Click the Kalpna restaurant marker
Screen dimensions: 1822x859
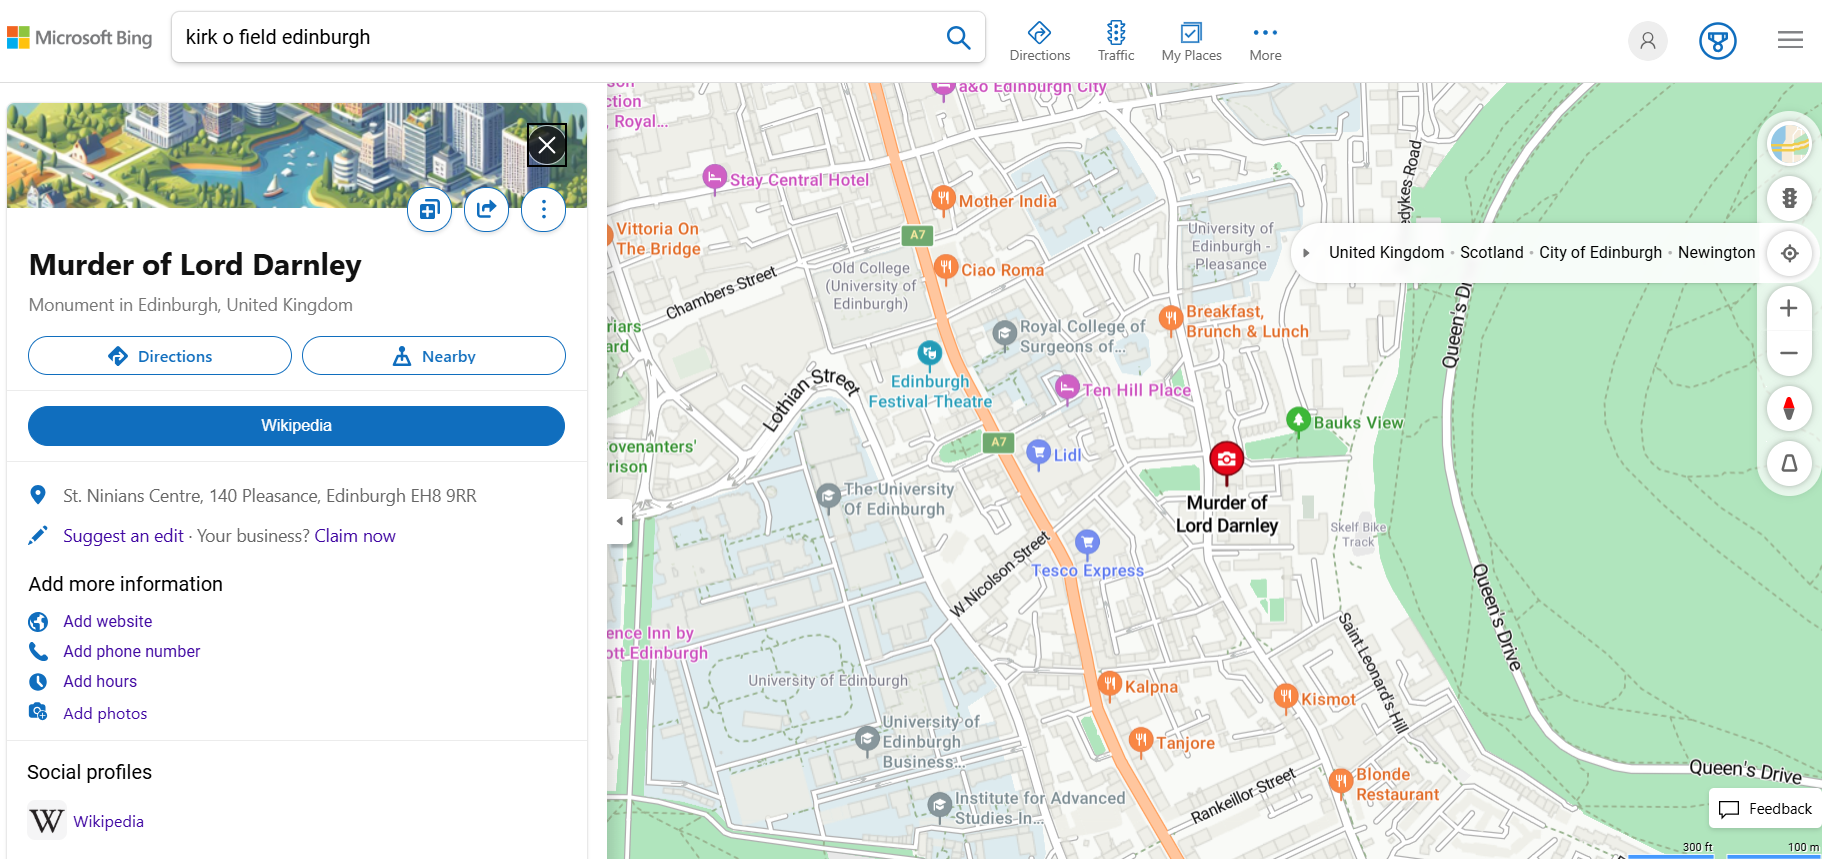pos(1109,685)
